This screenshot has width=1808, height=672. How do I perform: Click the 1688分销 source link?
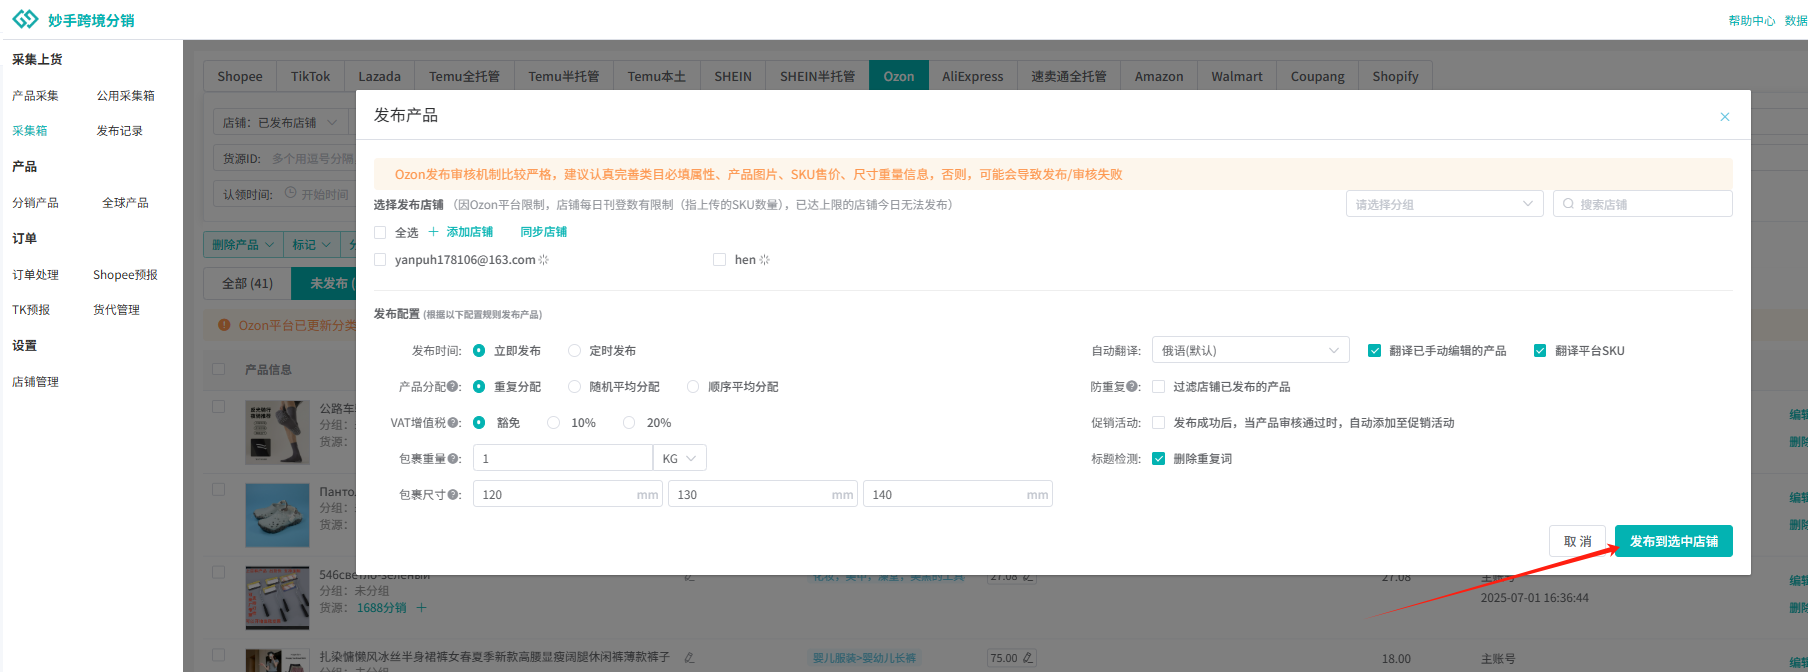coord(382,608)
